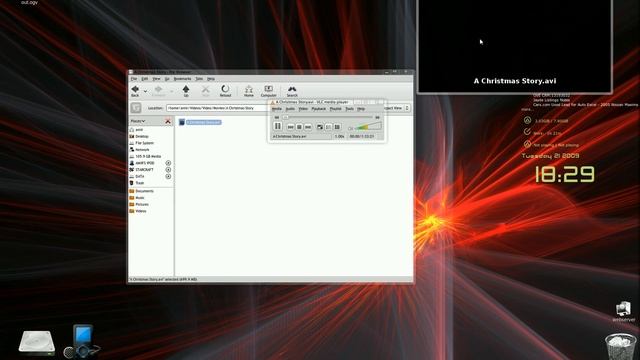Mute audio via VLC speaker icon
This screenshot has height=360, width=640.
pos(350,128)
